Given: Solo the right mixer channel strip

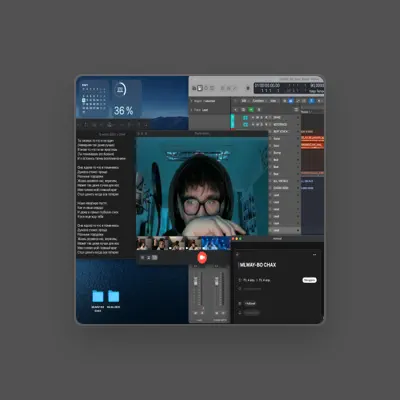Looking at the screenshot, I should click(x=223, y=313).
